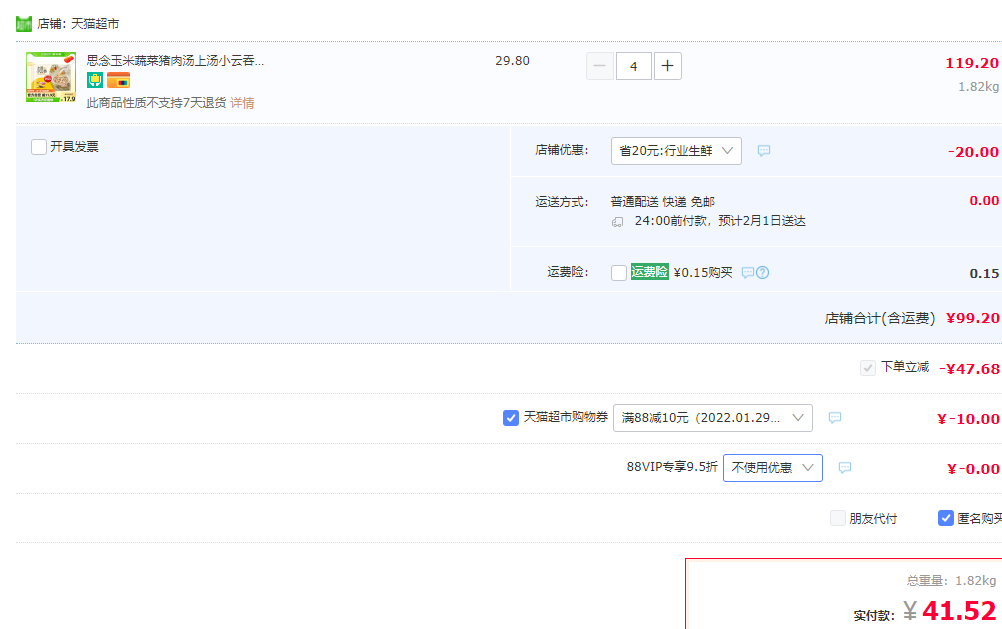Click comment icon beside 不使用优惠 dropdown
The height and width of the screenshot is (629, 1002).
click(845, 468)
